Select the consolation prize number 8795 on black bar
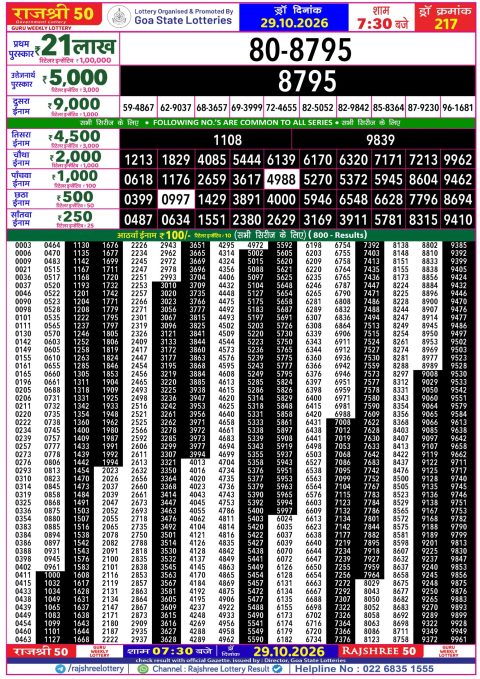The height and width of the screenshot is (679, 480). click(x=307, y=81)
